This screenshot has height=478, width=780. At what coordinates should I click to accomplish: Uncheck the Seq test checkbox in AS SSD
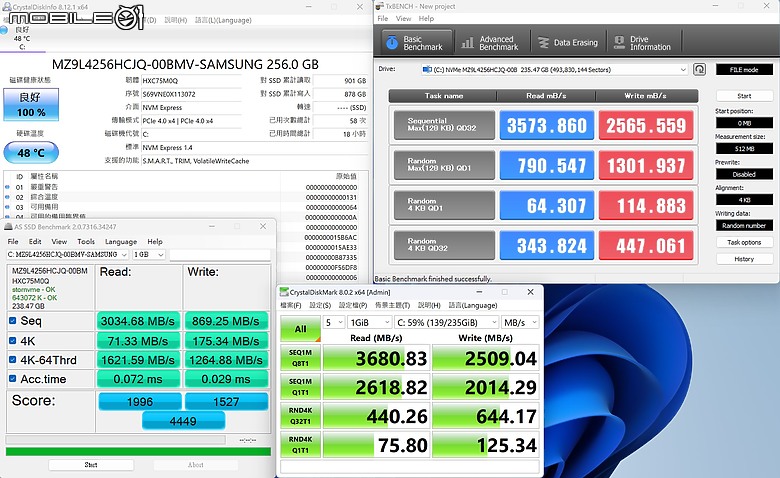pos(12,321)
